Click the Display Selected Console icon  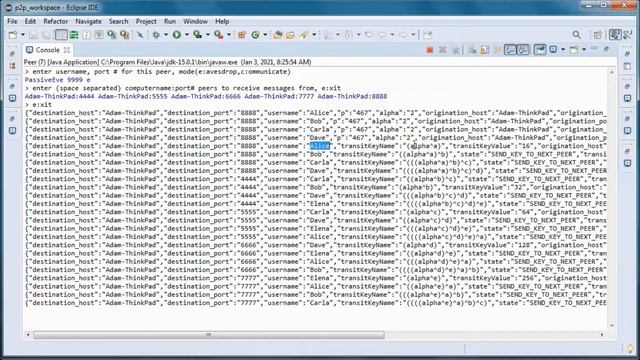point(553,50)
